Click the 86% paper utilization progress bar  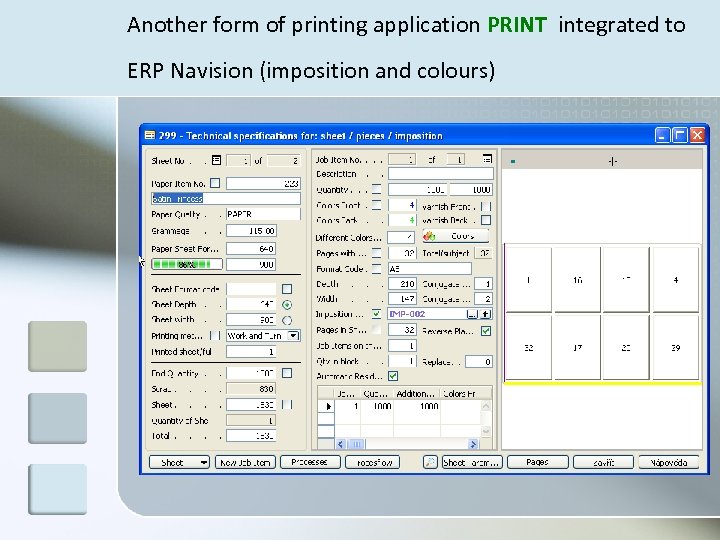(187, 264)
